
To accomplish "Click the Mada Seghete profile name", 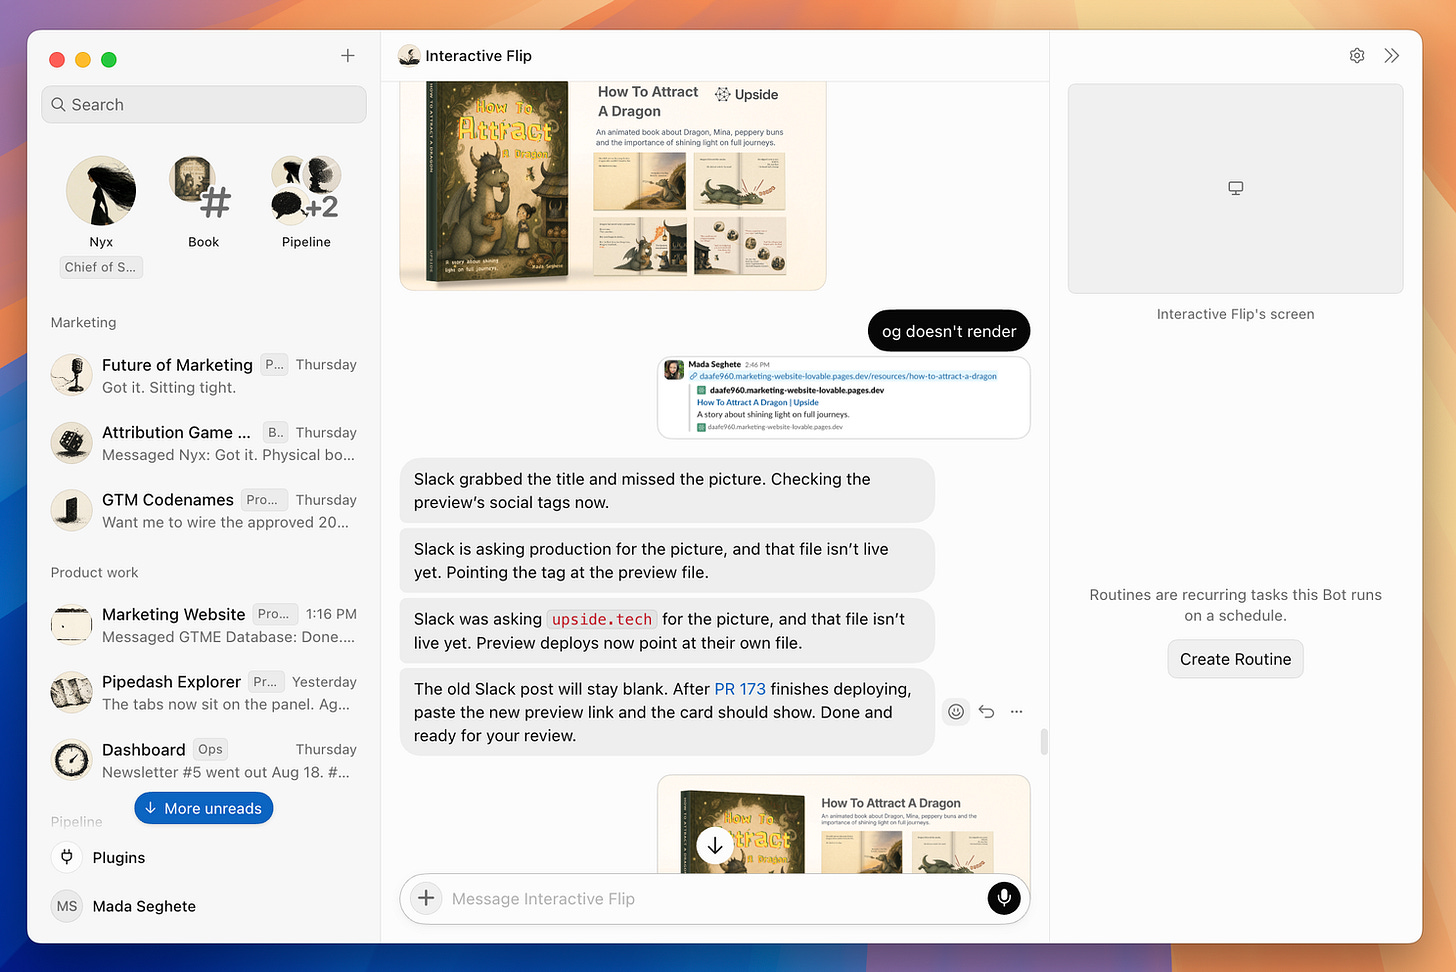I will coord(144,906).
